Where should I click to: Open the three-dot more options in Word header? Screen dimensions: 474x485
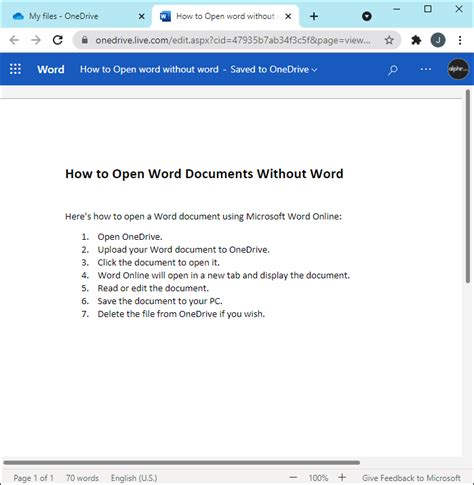click(426, 69)
